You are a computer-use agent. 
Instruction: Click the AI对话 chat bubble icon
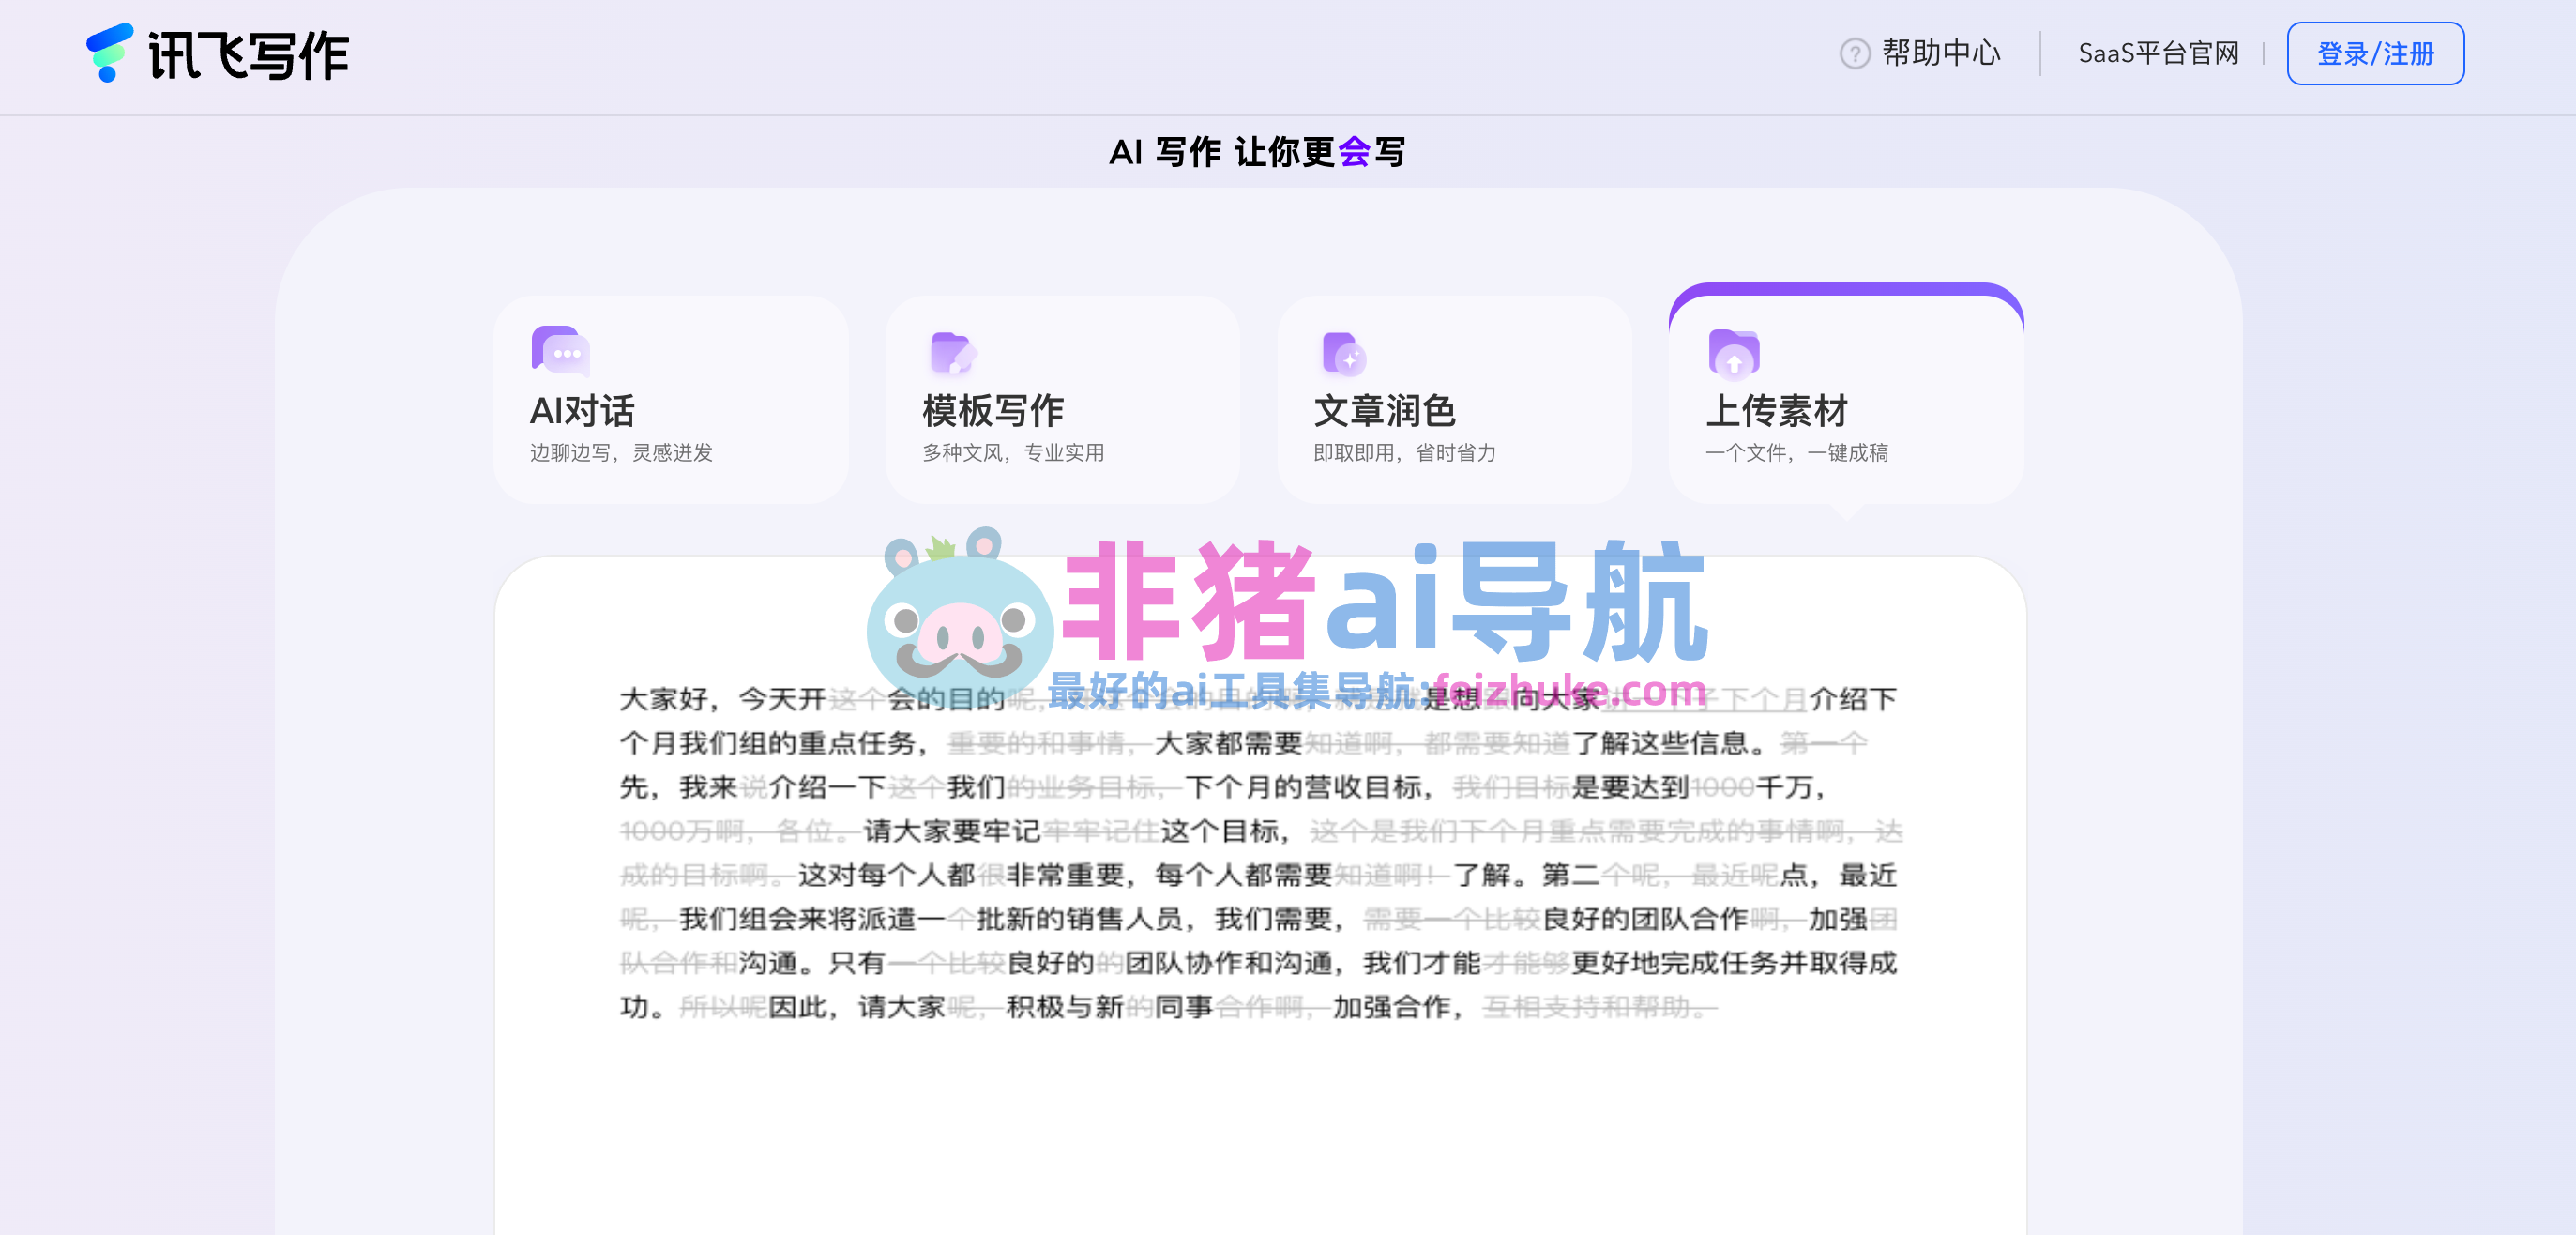pos(560,351)
